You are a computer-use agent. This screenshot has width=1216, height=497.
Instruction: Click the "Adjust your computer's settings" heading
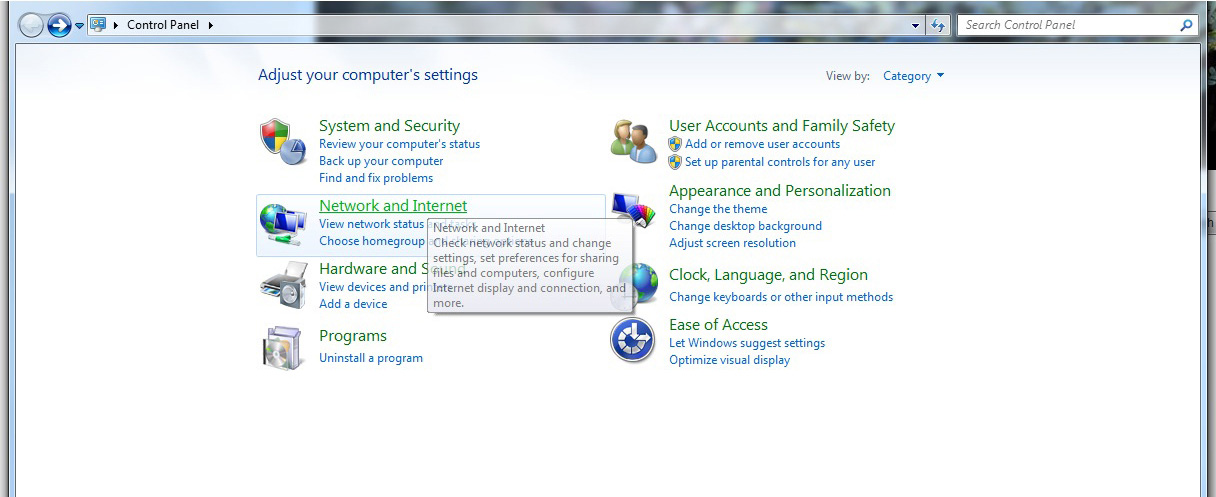pos(368,75)
